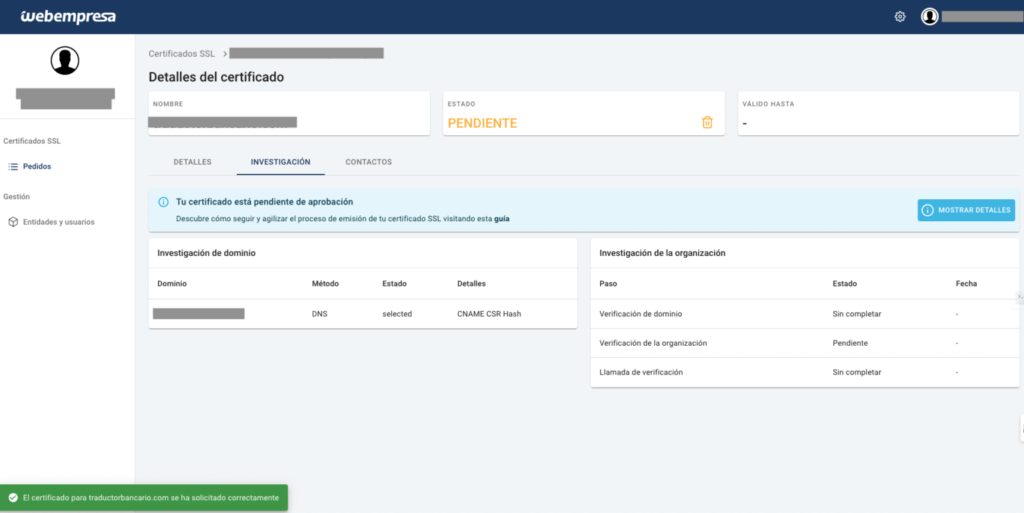Click the 'Fecha' column header

tap(966, 284)
